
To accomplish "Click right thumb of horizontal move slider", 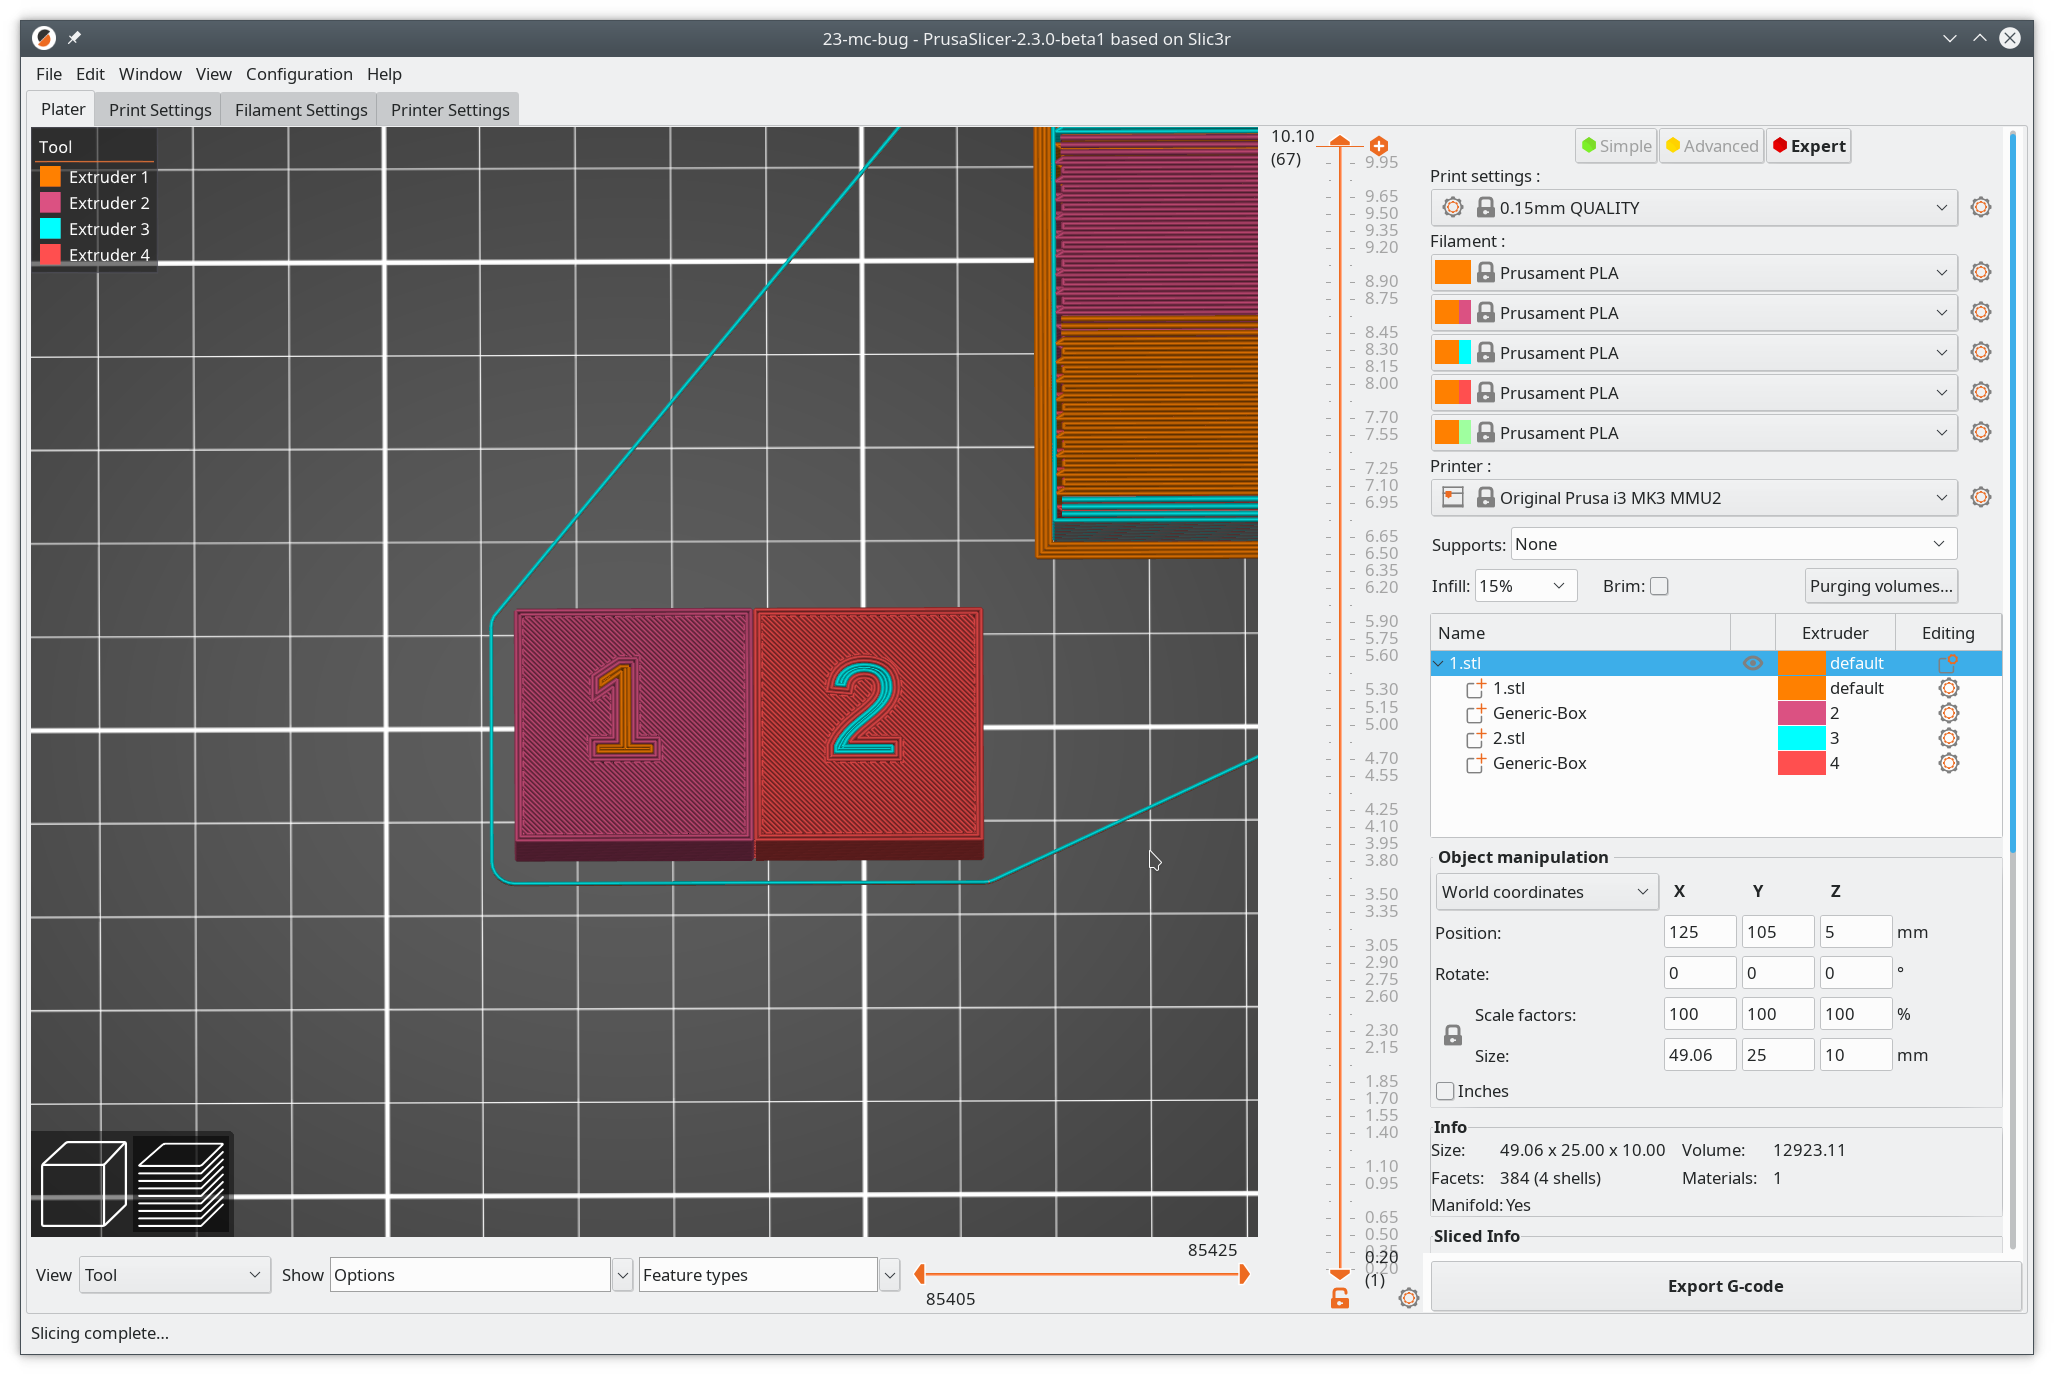I will 1244,1274.
